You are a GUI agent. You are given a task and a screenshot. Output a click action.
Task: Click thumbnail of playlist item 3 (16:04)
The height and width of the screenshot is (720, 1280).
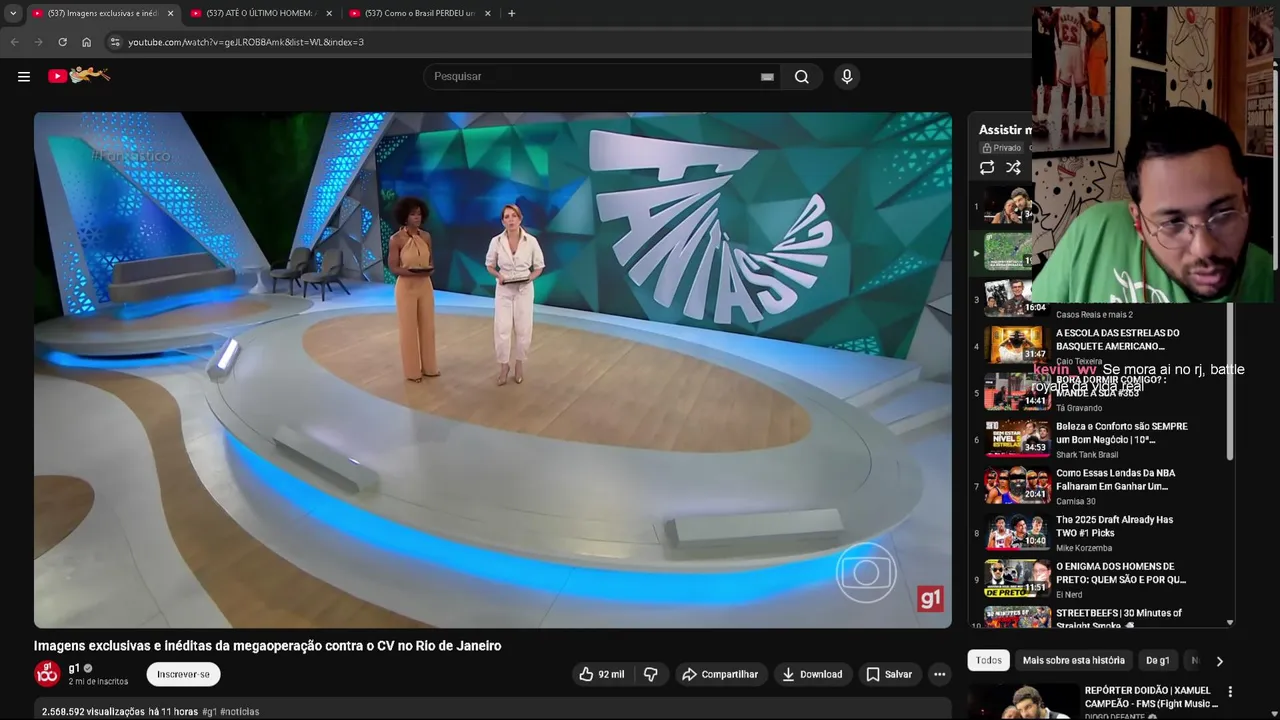(1017, 298)
